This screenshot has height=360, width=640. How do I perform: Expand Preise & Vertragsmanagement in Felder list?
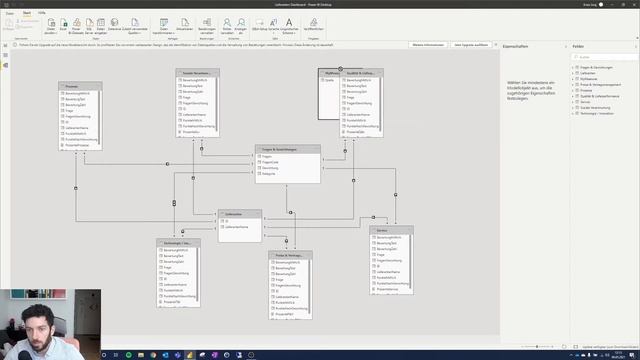[x=573, y=84]
